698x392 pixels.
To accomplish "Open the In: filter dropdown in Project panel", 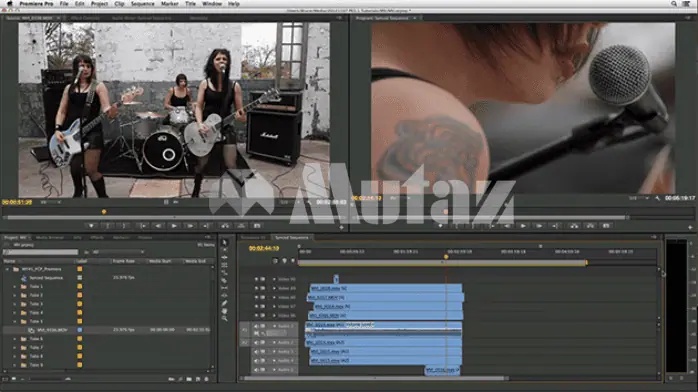I will tap(119, 252).
